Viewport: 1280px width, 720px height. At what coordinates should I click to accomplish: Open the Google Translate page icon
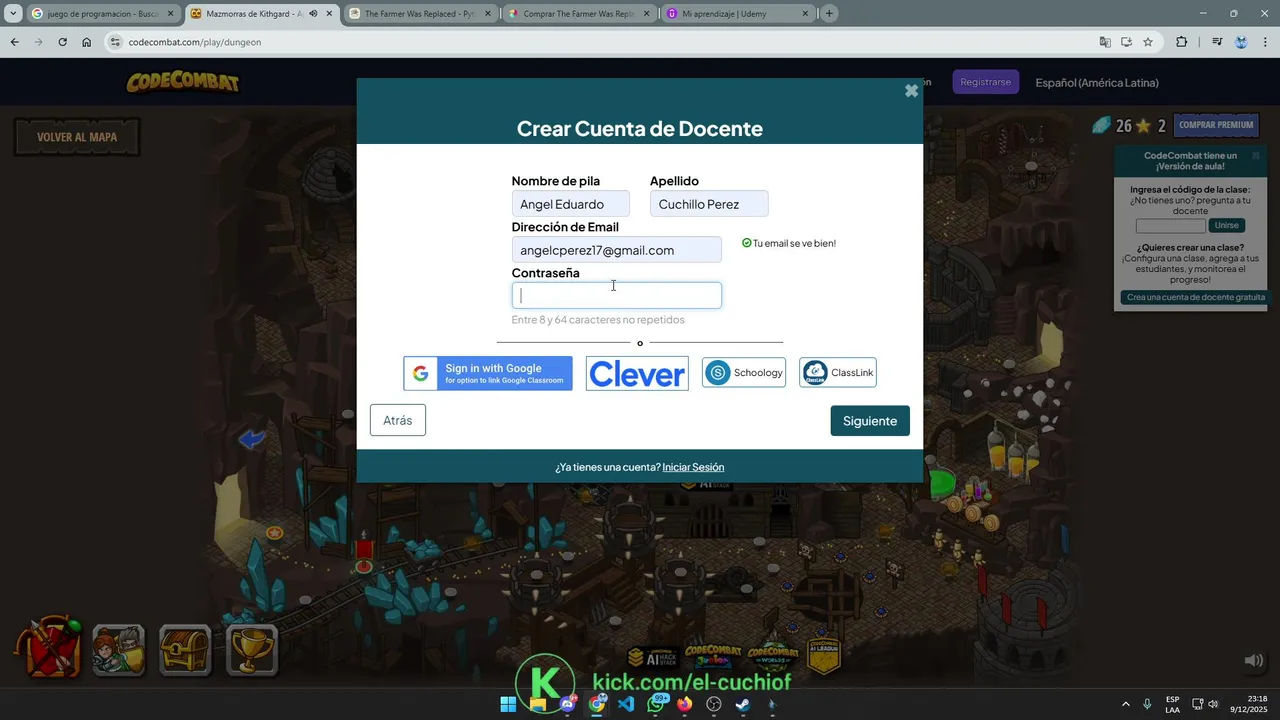(x=1105, y=42)
